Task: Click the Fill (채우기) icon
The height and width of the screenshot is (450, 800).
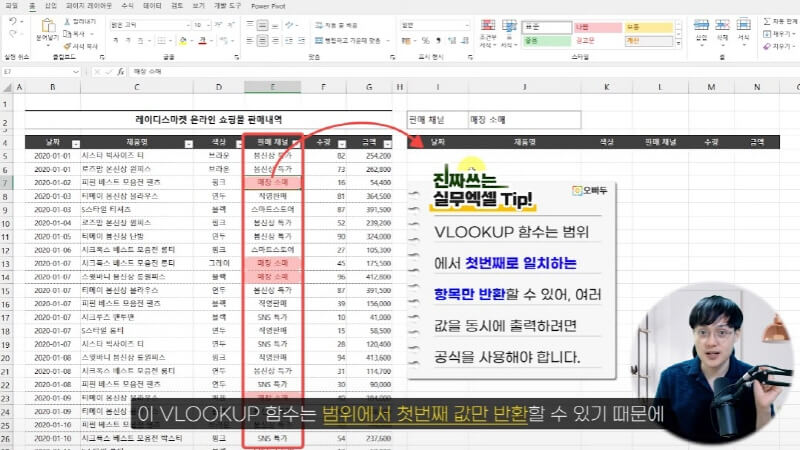Action: point(767,34)
